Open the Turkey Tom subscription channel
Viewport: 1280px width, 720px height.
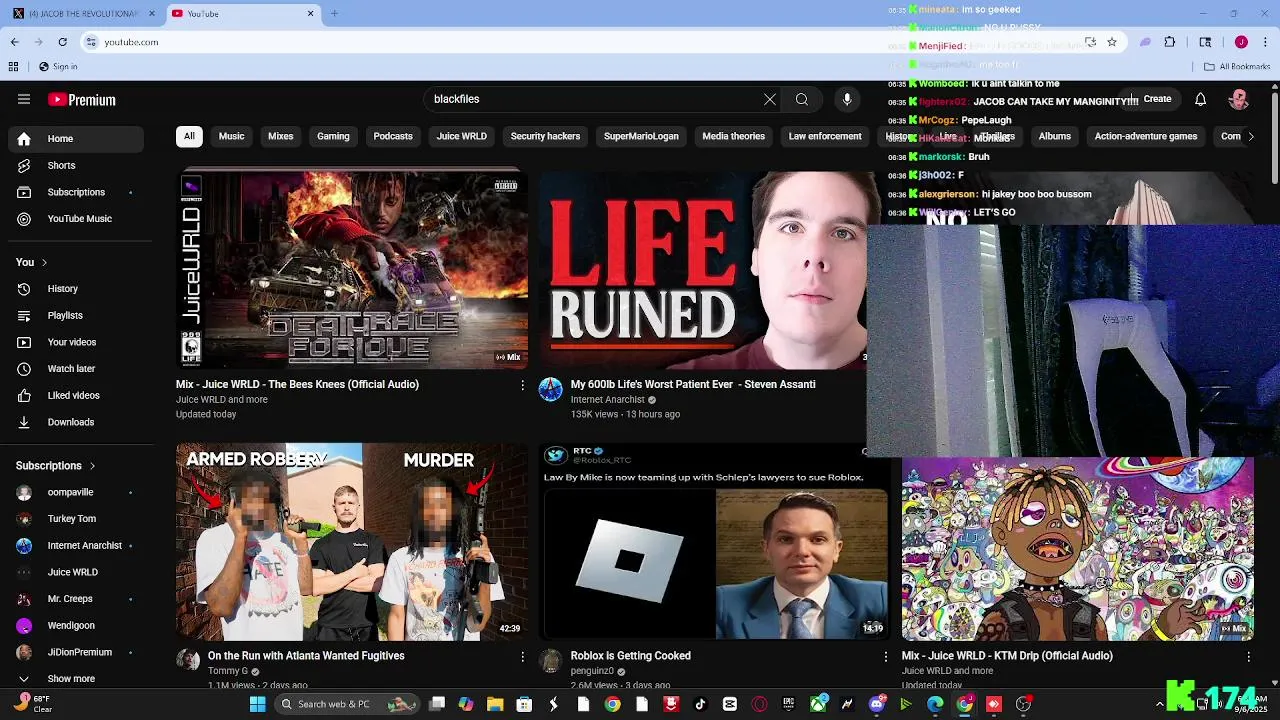tap(76, 519)
